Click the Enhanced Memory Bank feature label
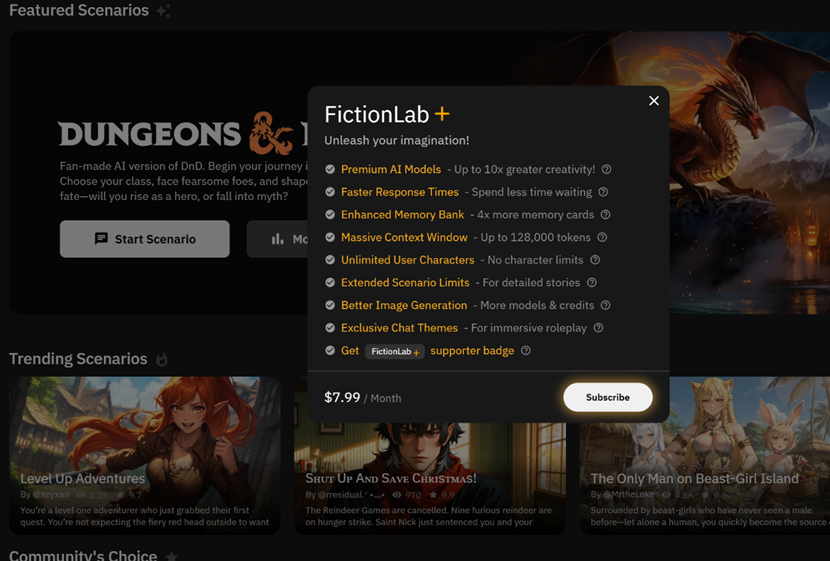 pyautogui.click(x=402, y=214)
